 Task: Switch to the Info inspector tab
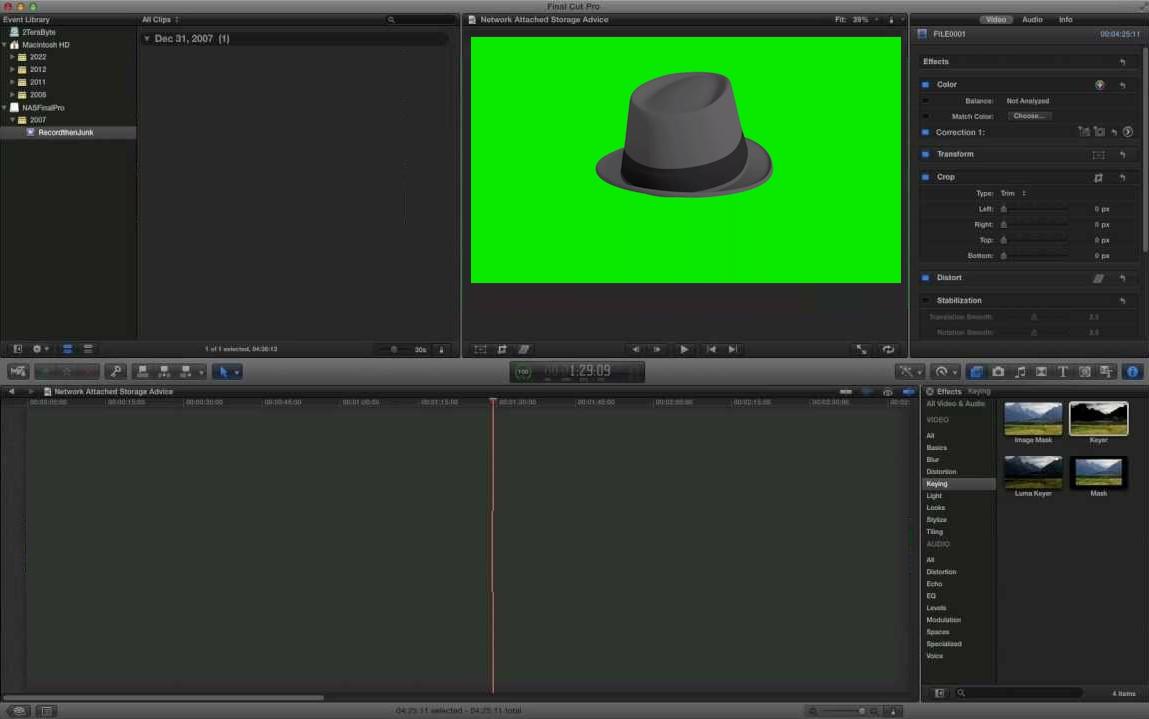point(1065,20)
